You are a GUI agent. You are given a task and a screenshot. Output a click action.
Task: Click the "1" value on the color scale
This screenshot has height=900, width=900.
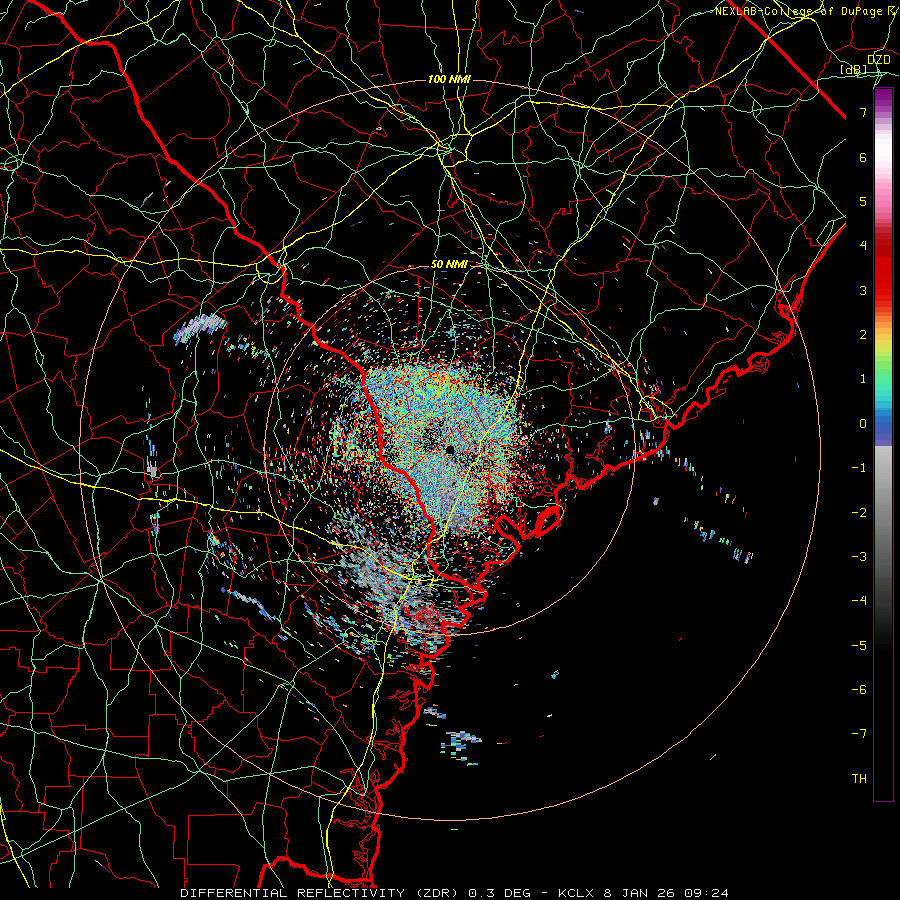(x=863, y=379)
